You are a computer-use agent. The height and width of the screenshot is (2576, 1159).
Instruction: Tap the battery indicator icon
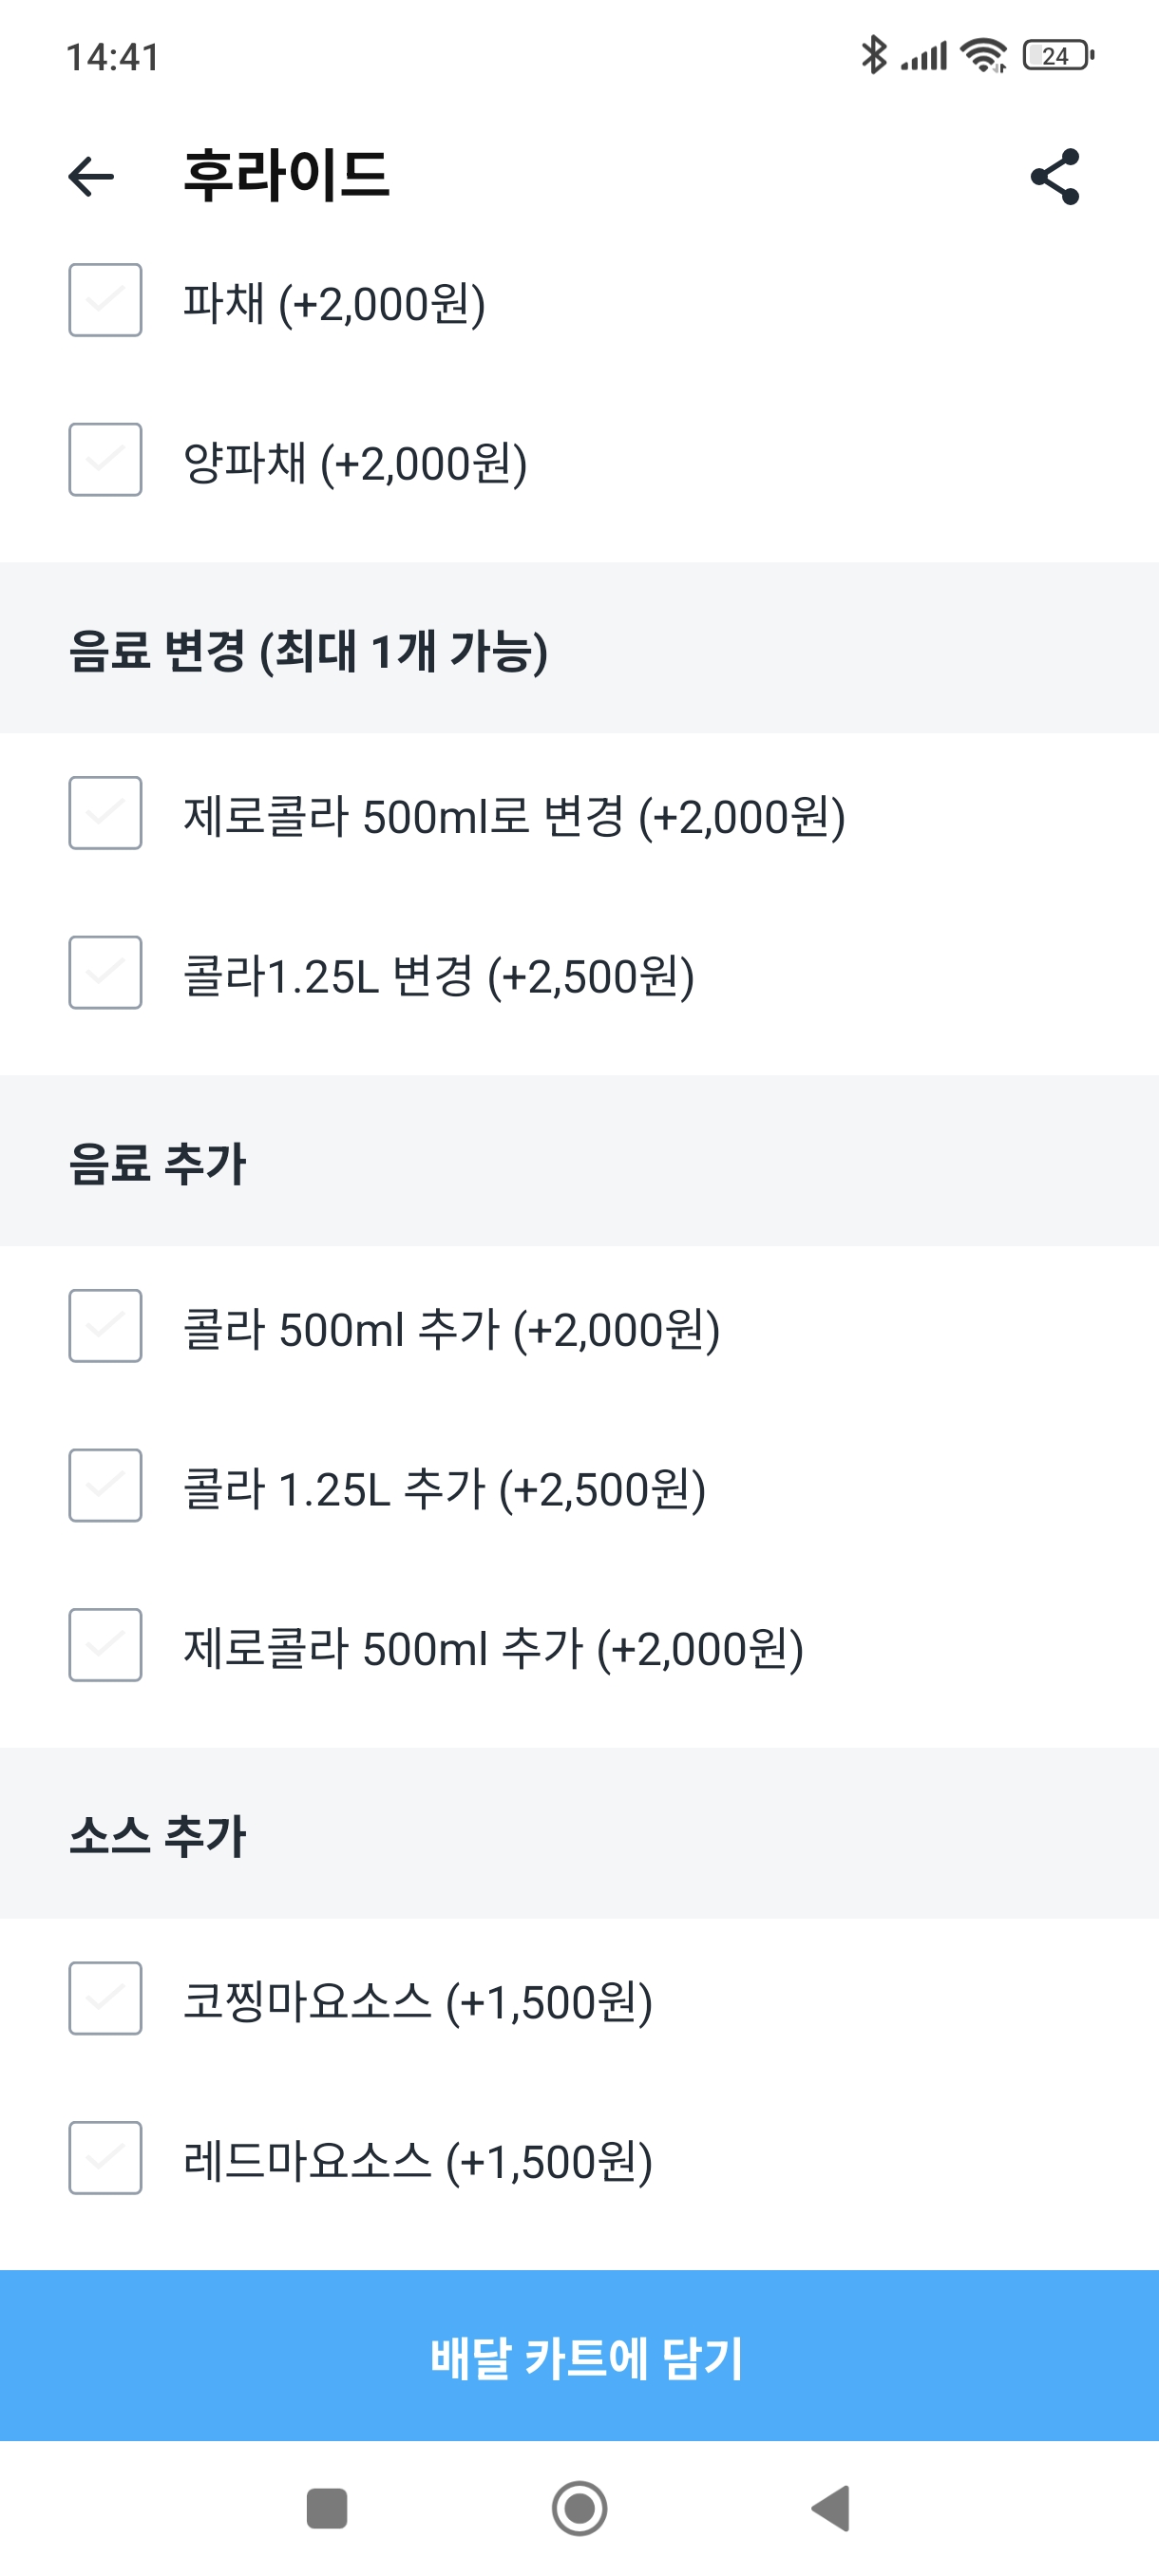(x=1057, y=56)
